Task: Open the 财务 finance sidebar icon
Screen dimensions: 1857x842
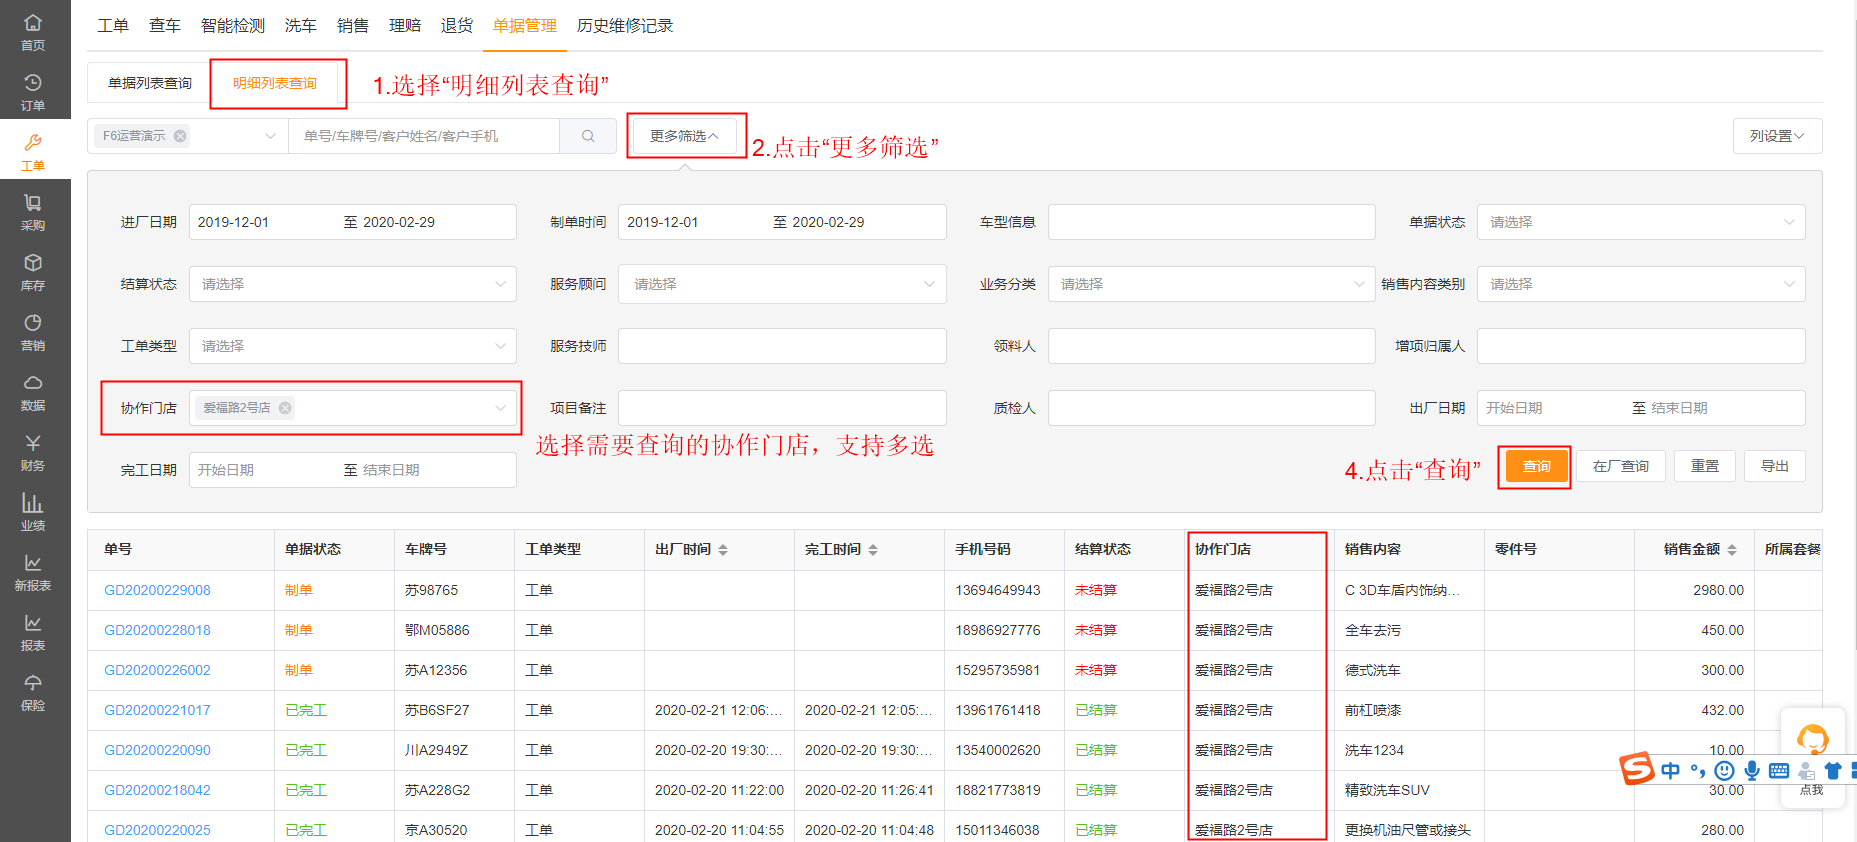Action: pos(33,443)
